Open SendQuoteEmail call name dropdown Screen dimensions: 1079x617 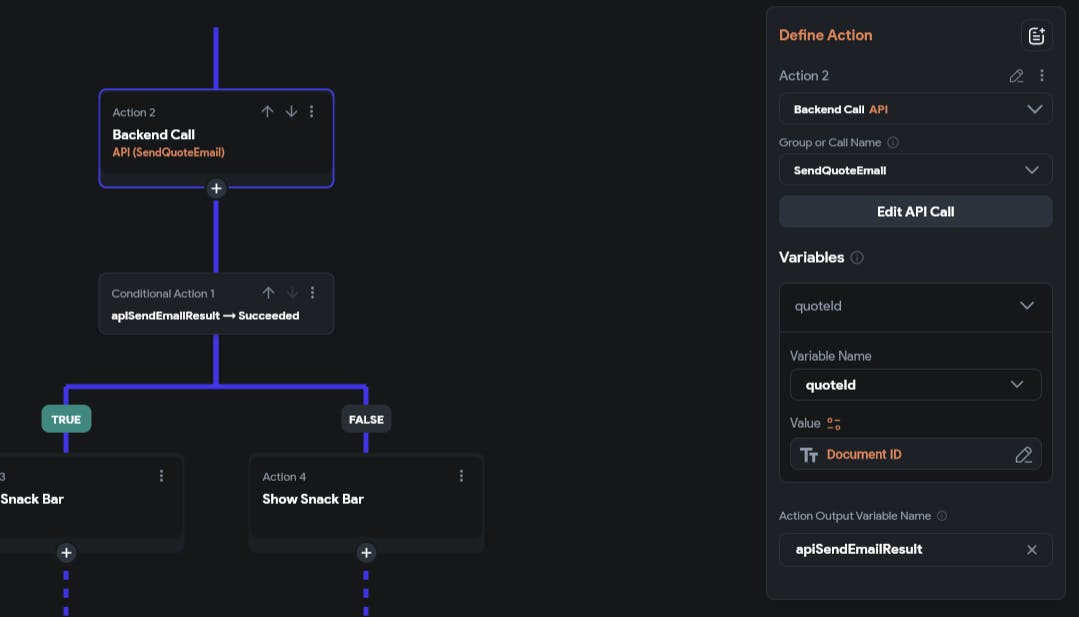click(915, 170)
